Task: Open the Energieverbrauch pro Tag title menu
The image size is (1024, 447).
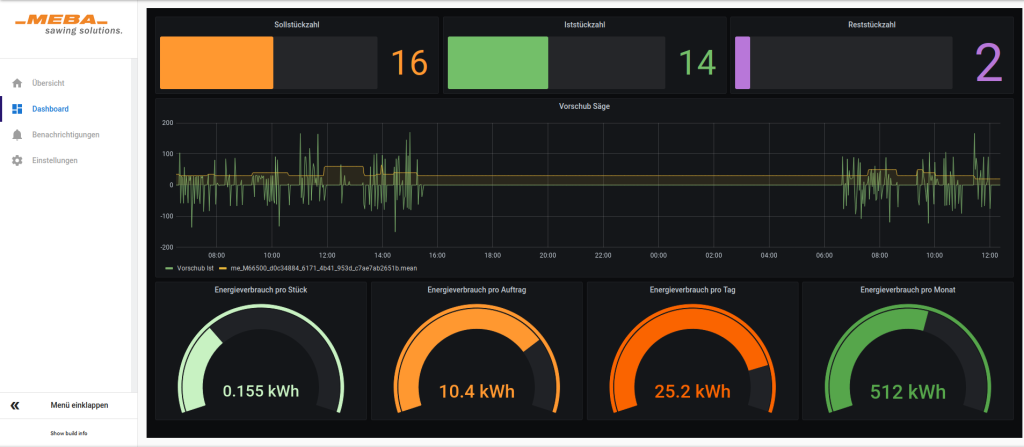Action: [x=692, y=290]
